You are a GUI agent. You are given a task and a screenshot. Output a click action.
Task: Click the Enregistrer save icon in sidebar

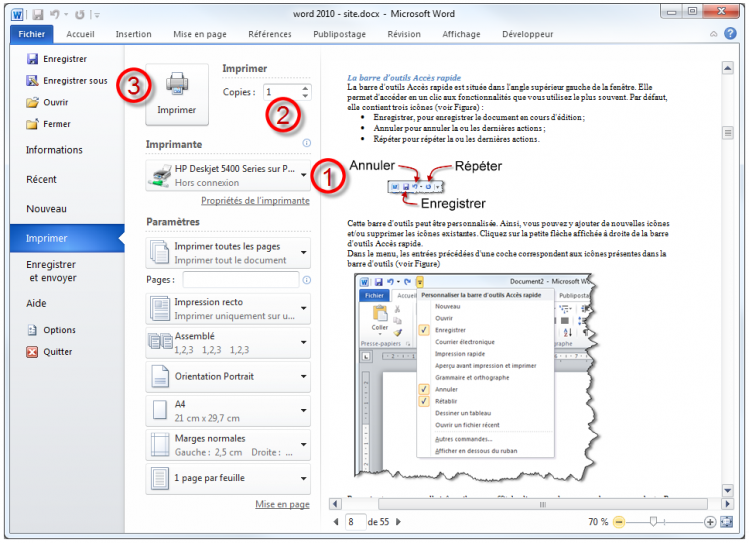point(33,59)
